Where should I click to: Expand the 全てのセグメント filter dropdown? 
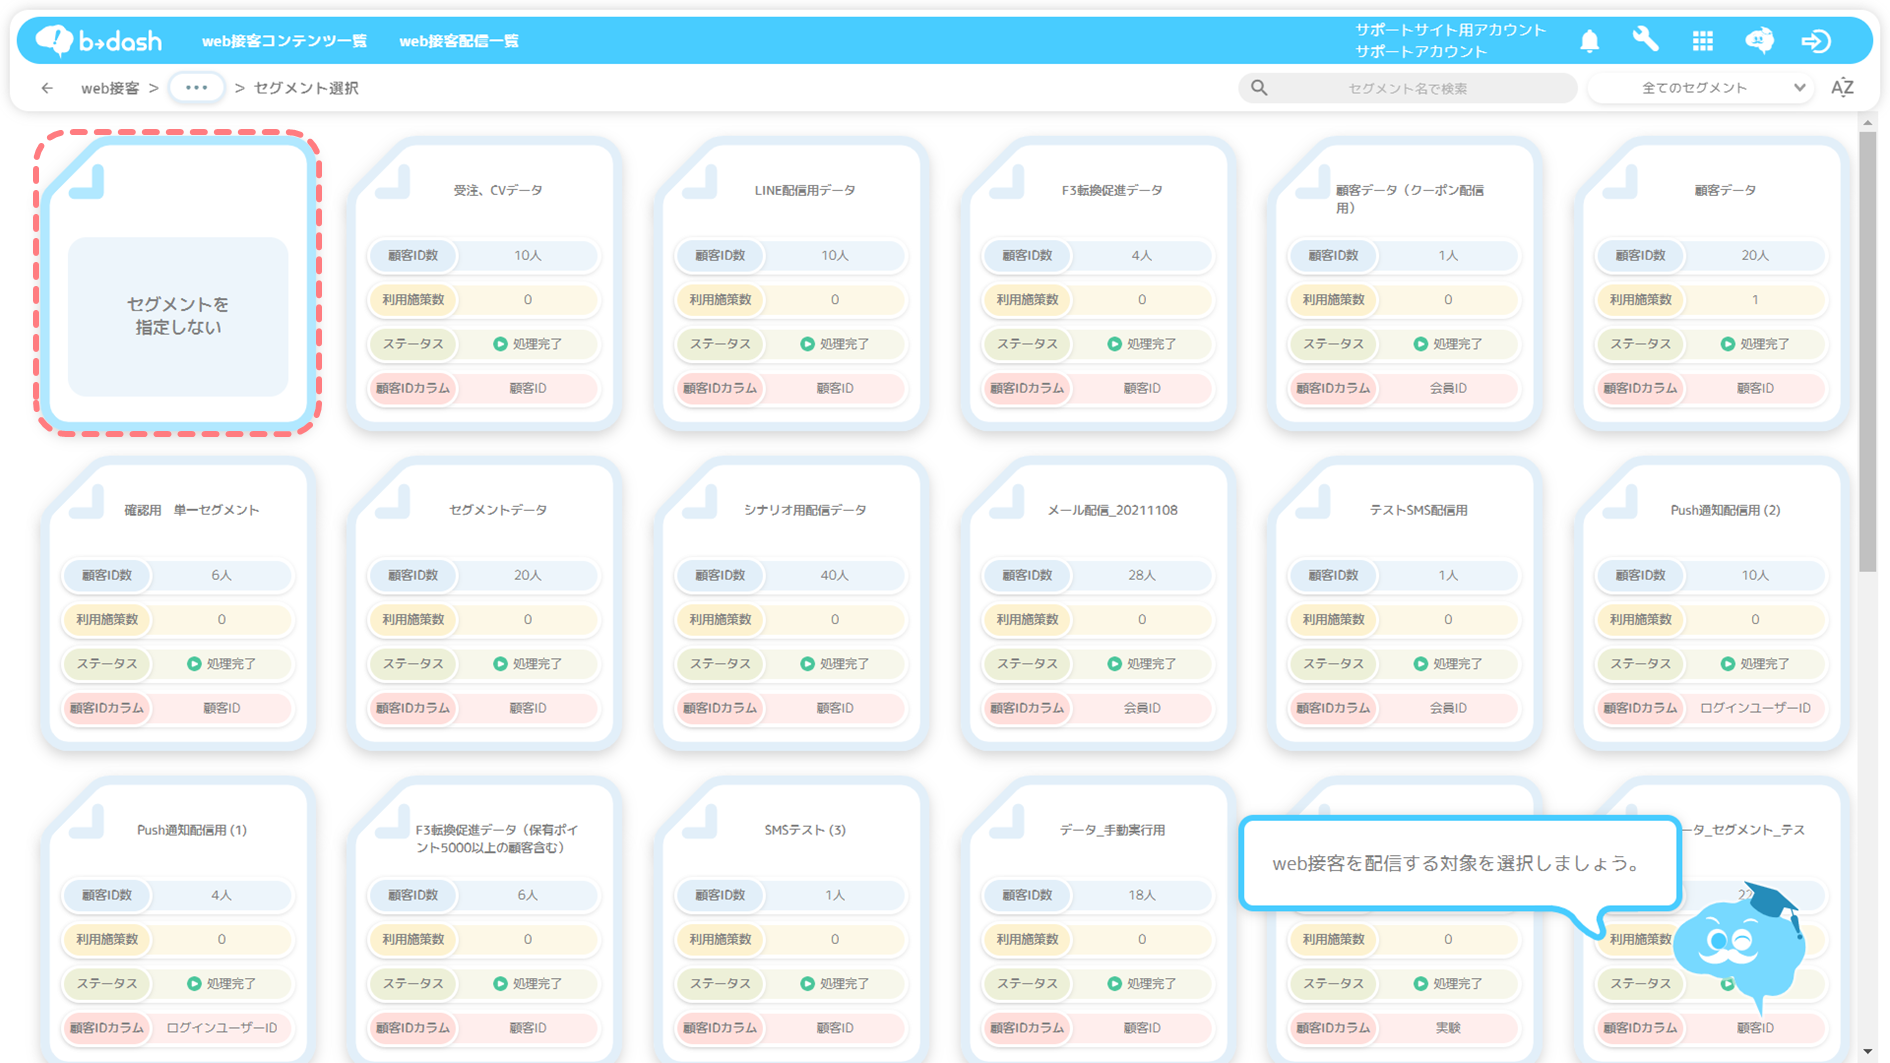point(1701,88)
